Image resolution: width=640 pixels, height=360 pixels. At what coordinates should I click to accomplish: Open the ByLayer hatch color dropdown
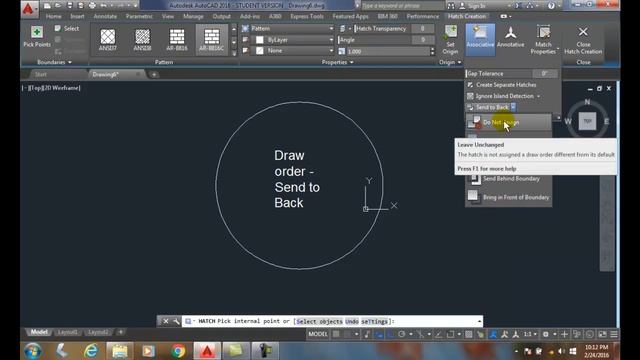(x=294, y=40)
